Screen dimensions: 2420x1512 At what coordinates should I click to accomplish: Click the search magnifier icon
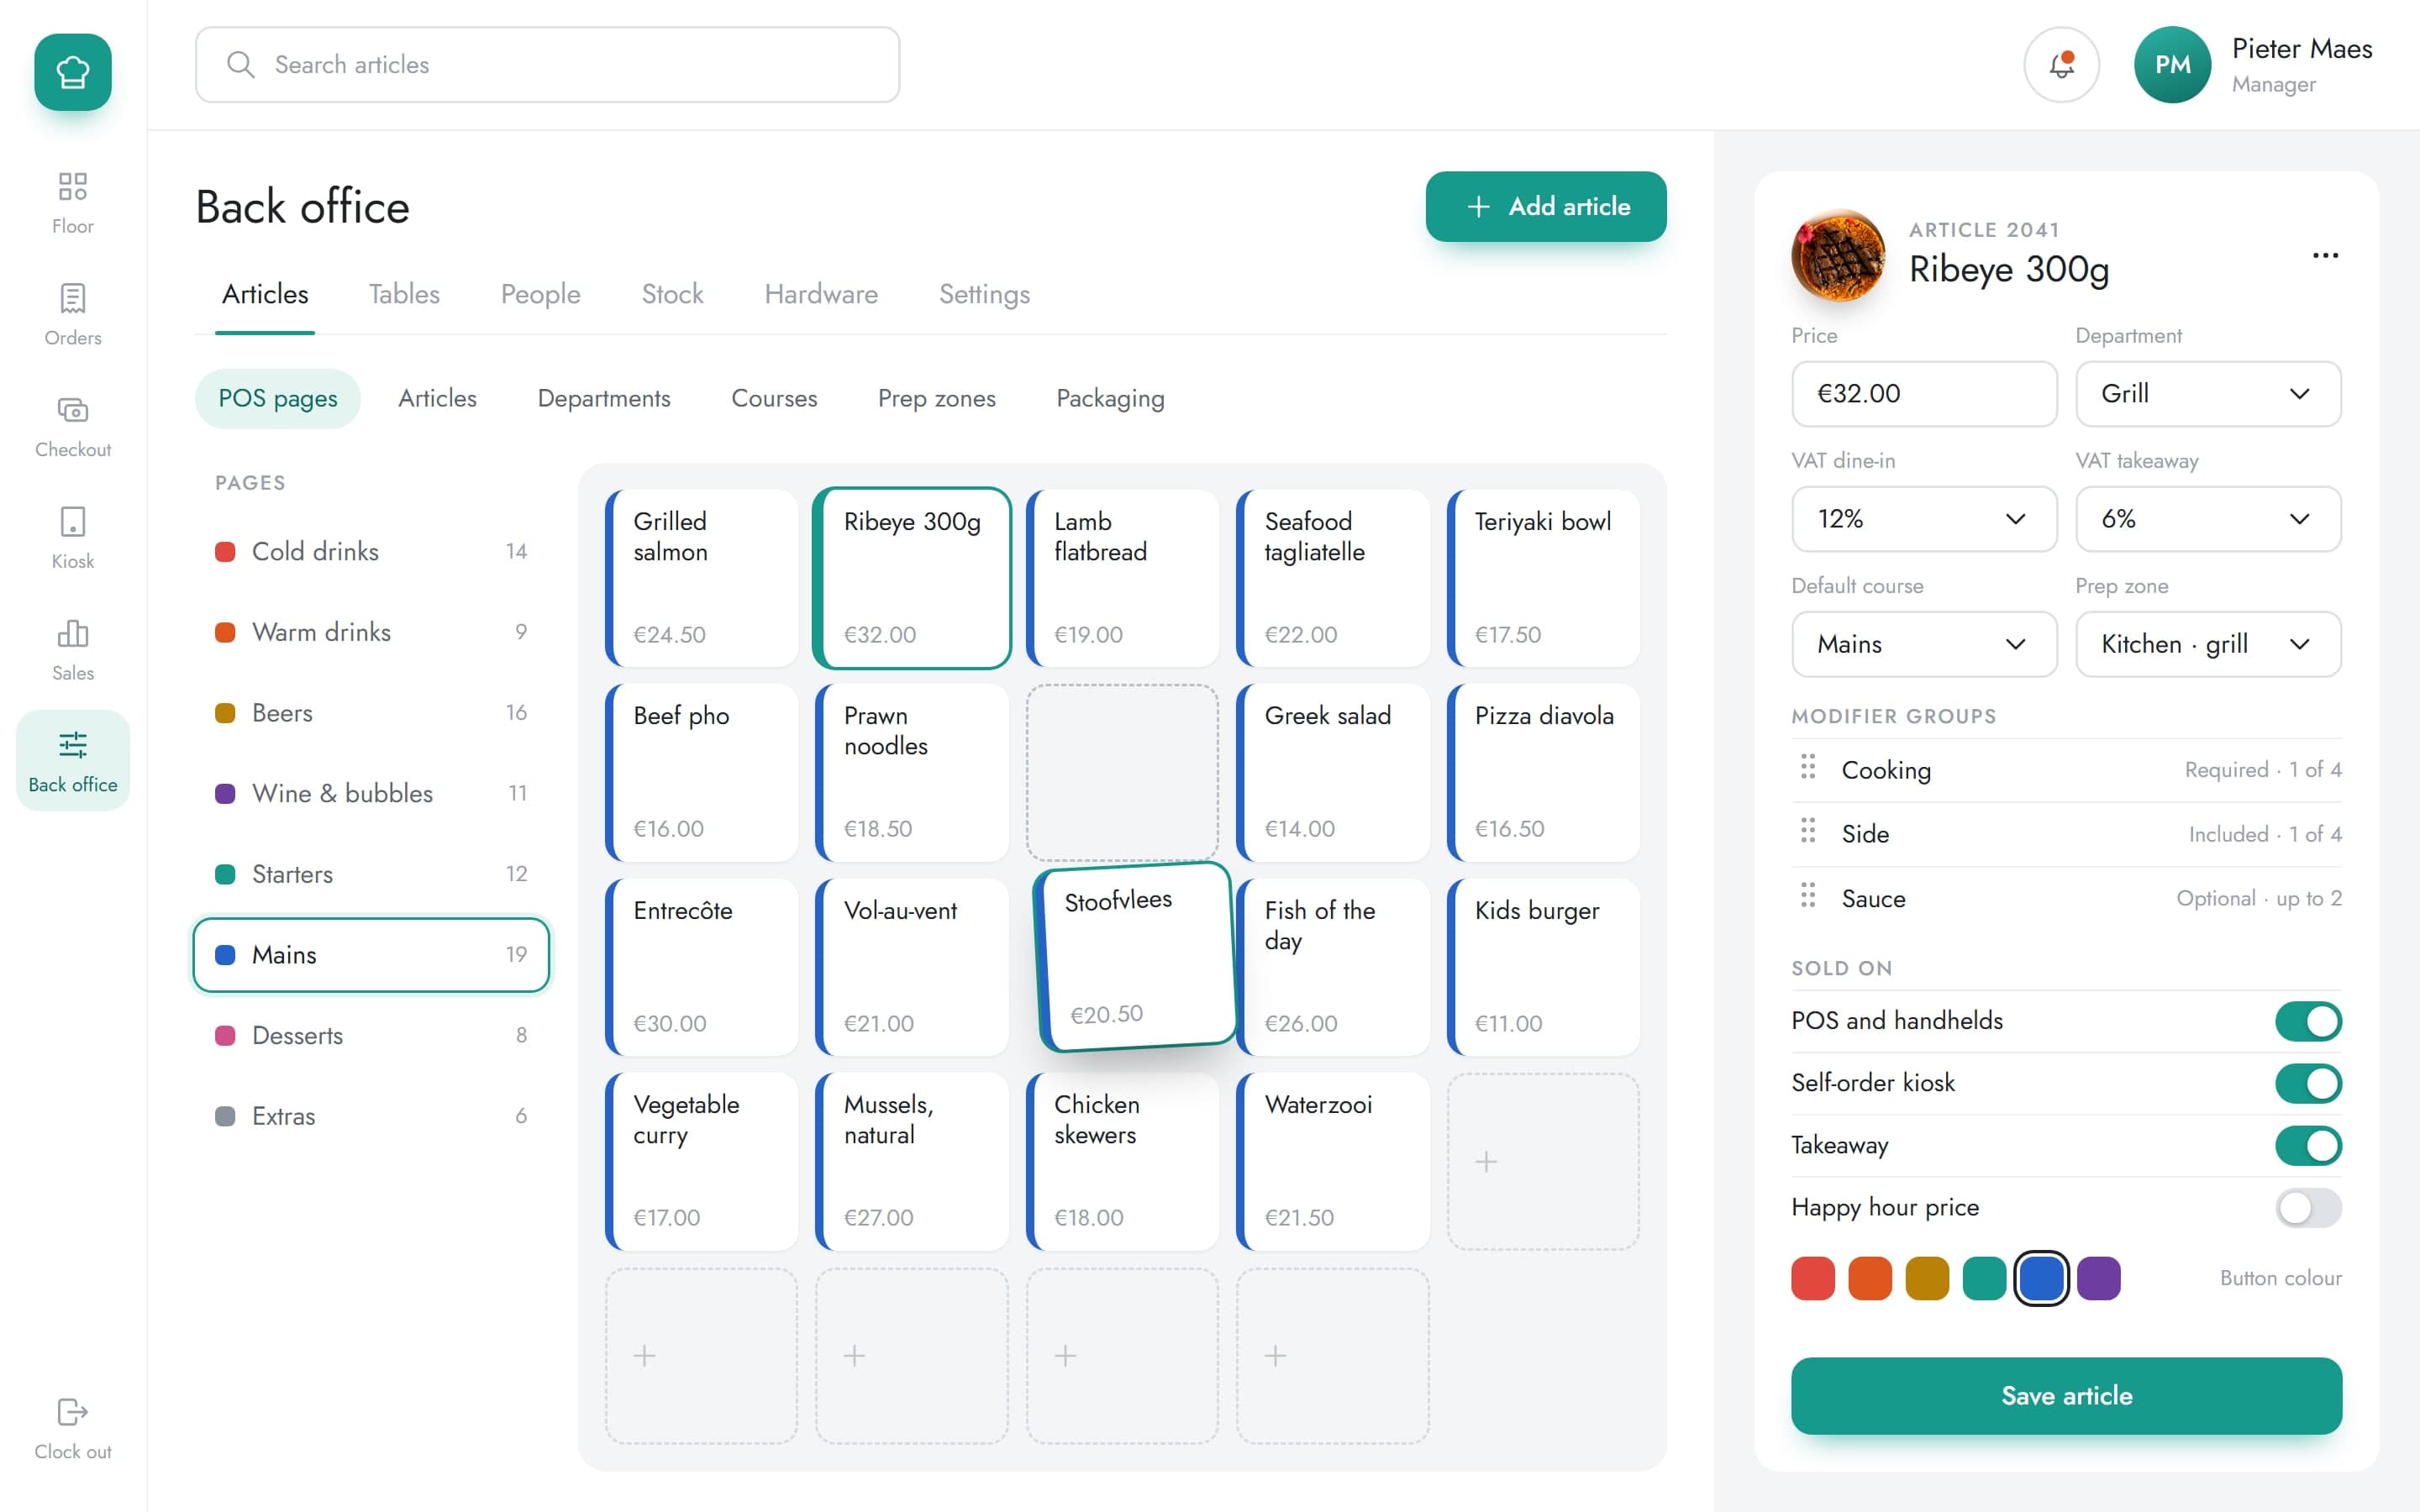coord(240,65)
